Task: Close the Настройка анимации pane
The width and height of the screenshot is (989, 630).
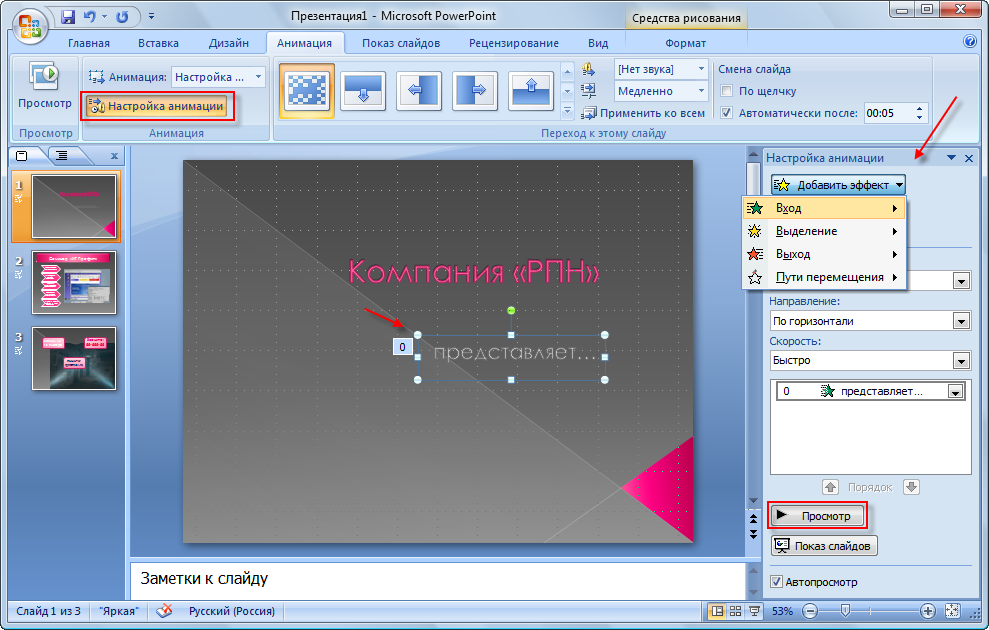Action: 969,158
